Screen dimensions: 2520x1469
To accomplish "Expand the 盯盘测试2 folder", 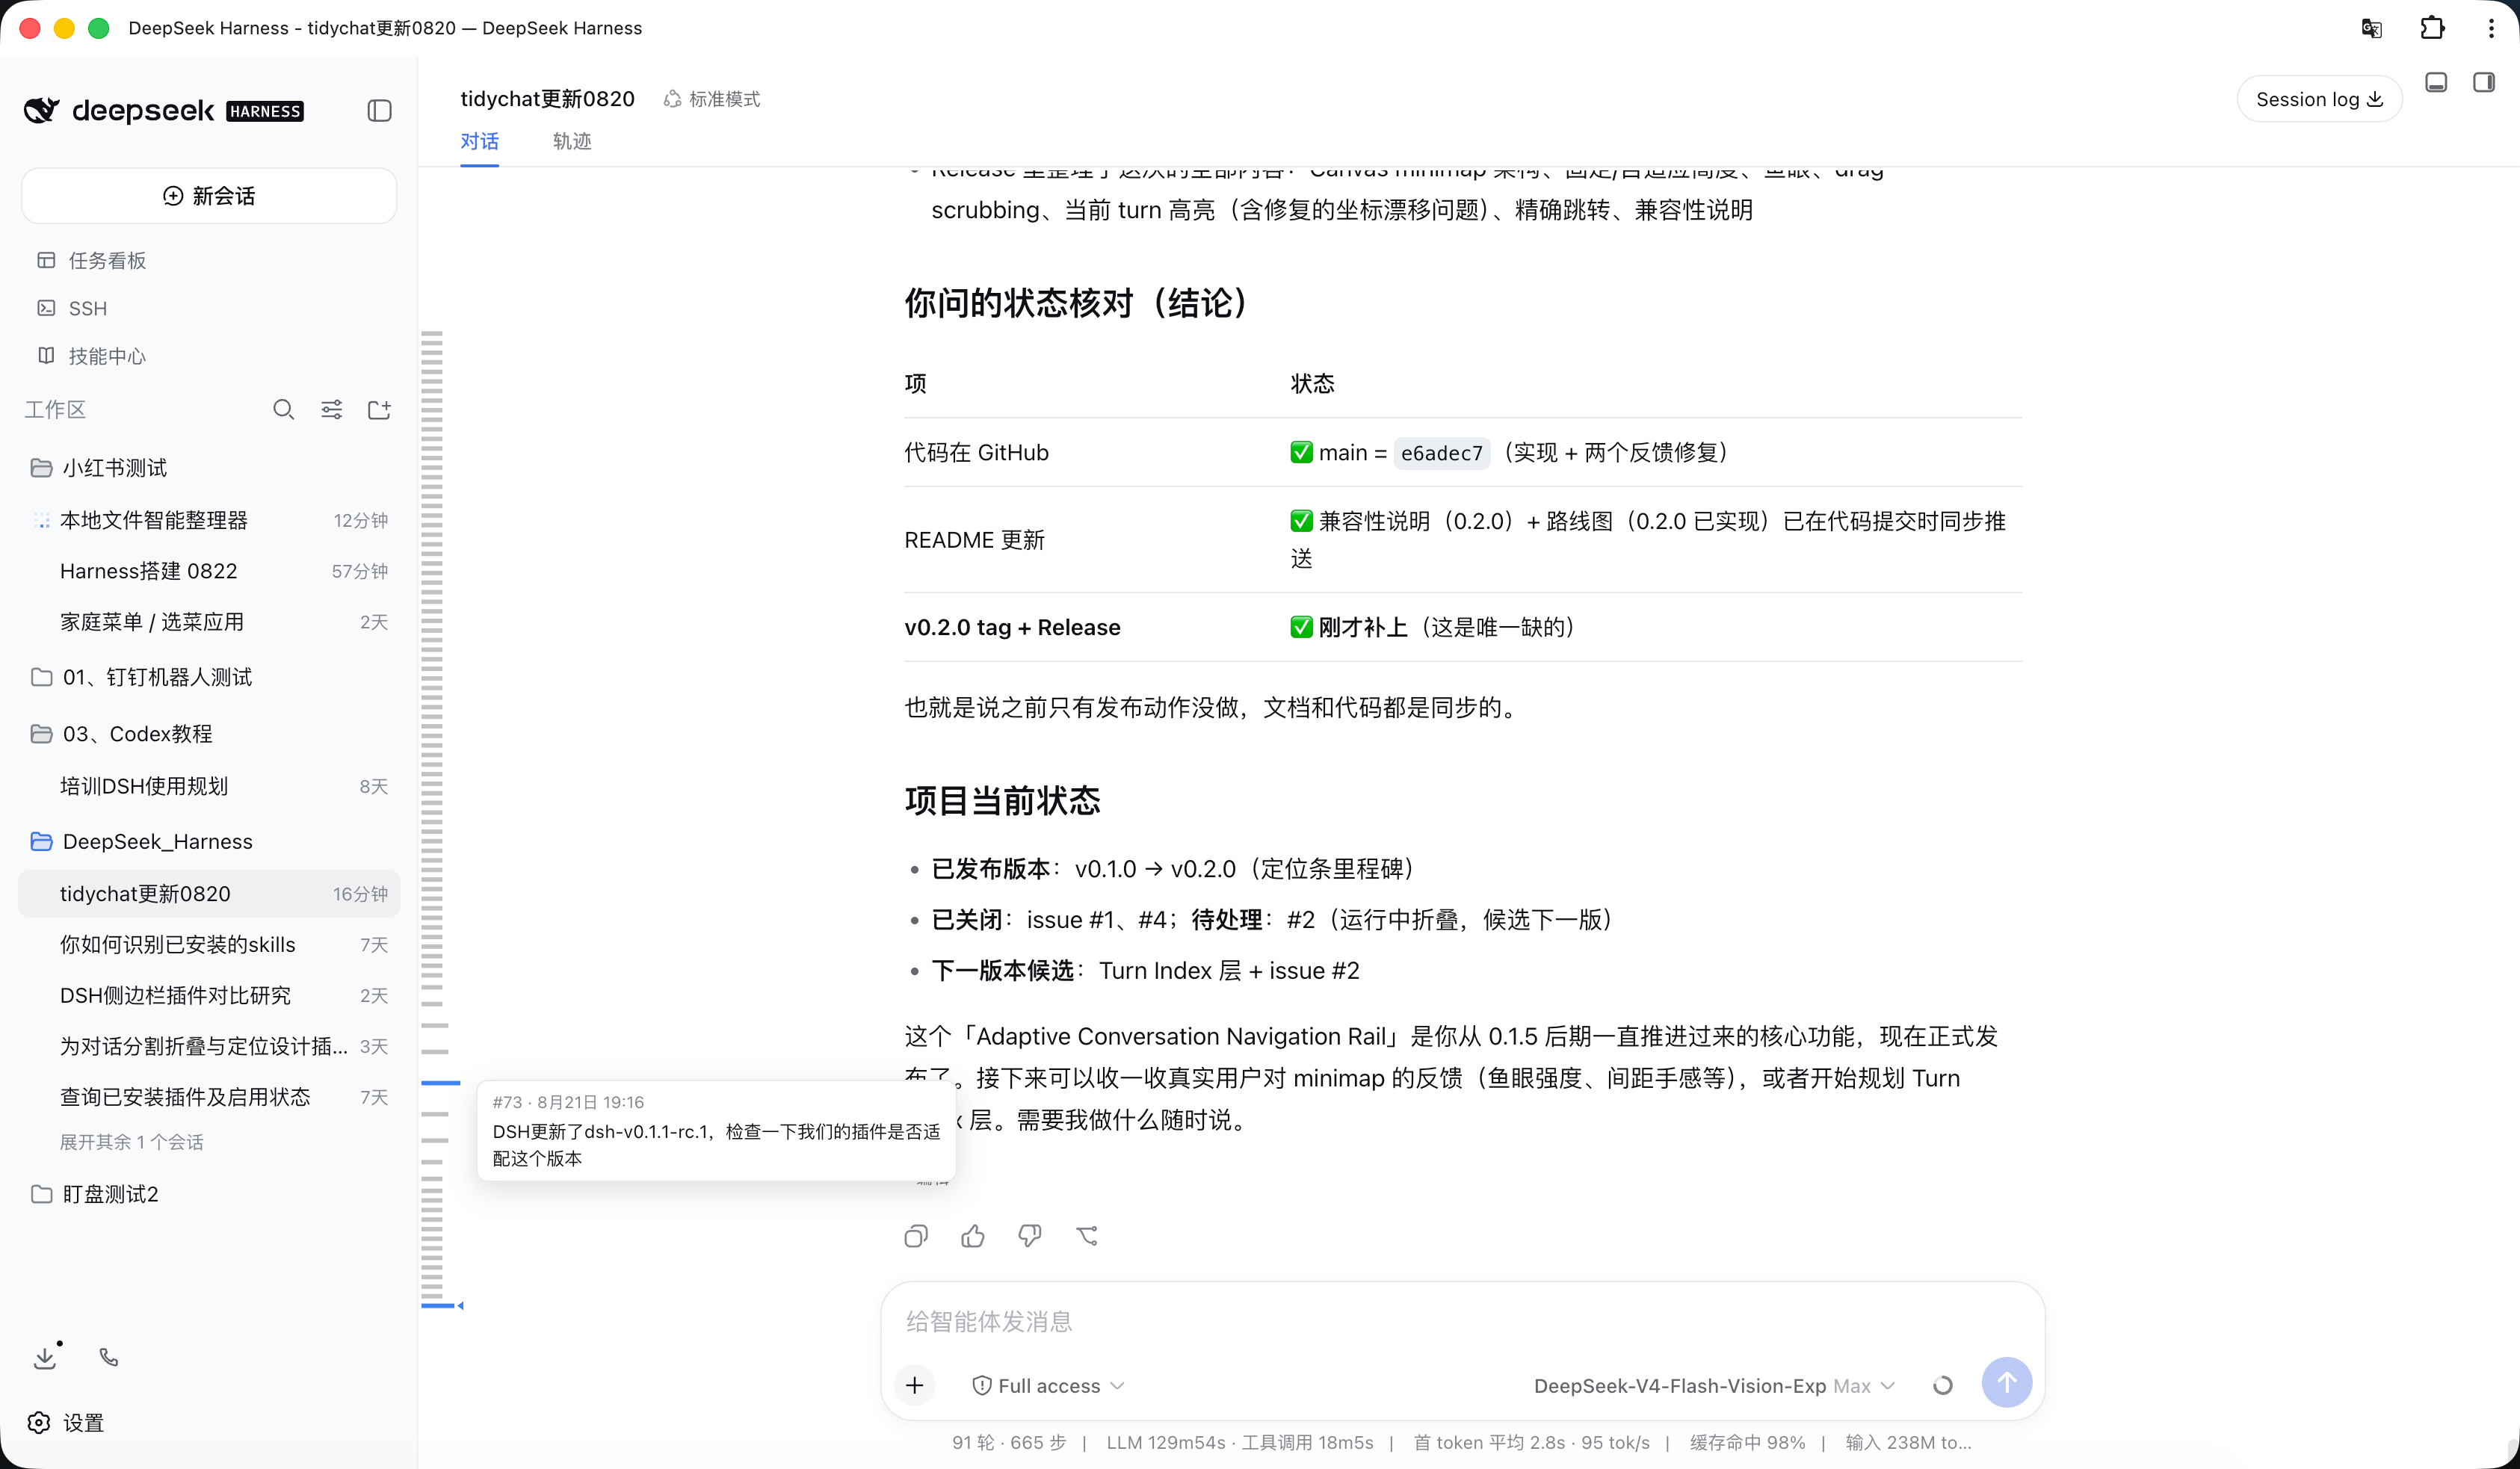I will click(209, 1194).
